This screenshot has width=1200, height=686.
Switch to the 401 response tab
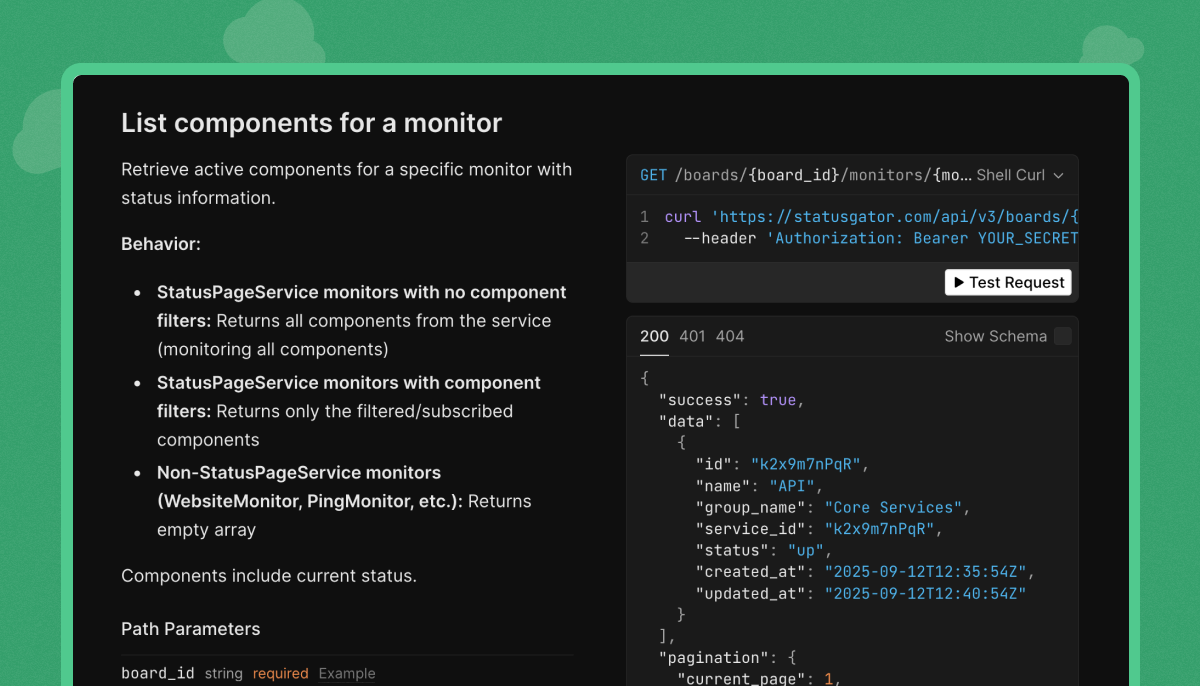click(x=692, y=336)
